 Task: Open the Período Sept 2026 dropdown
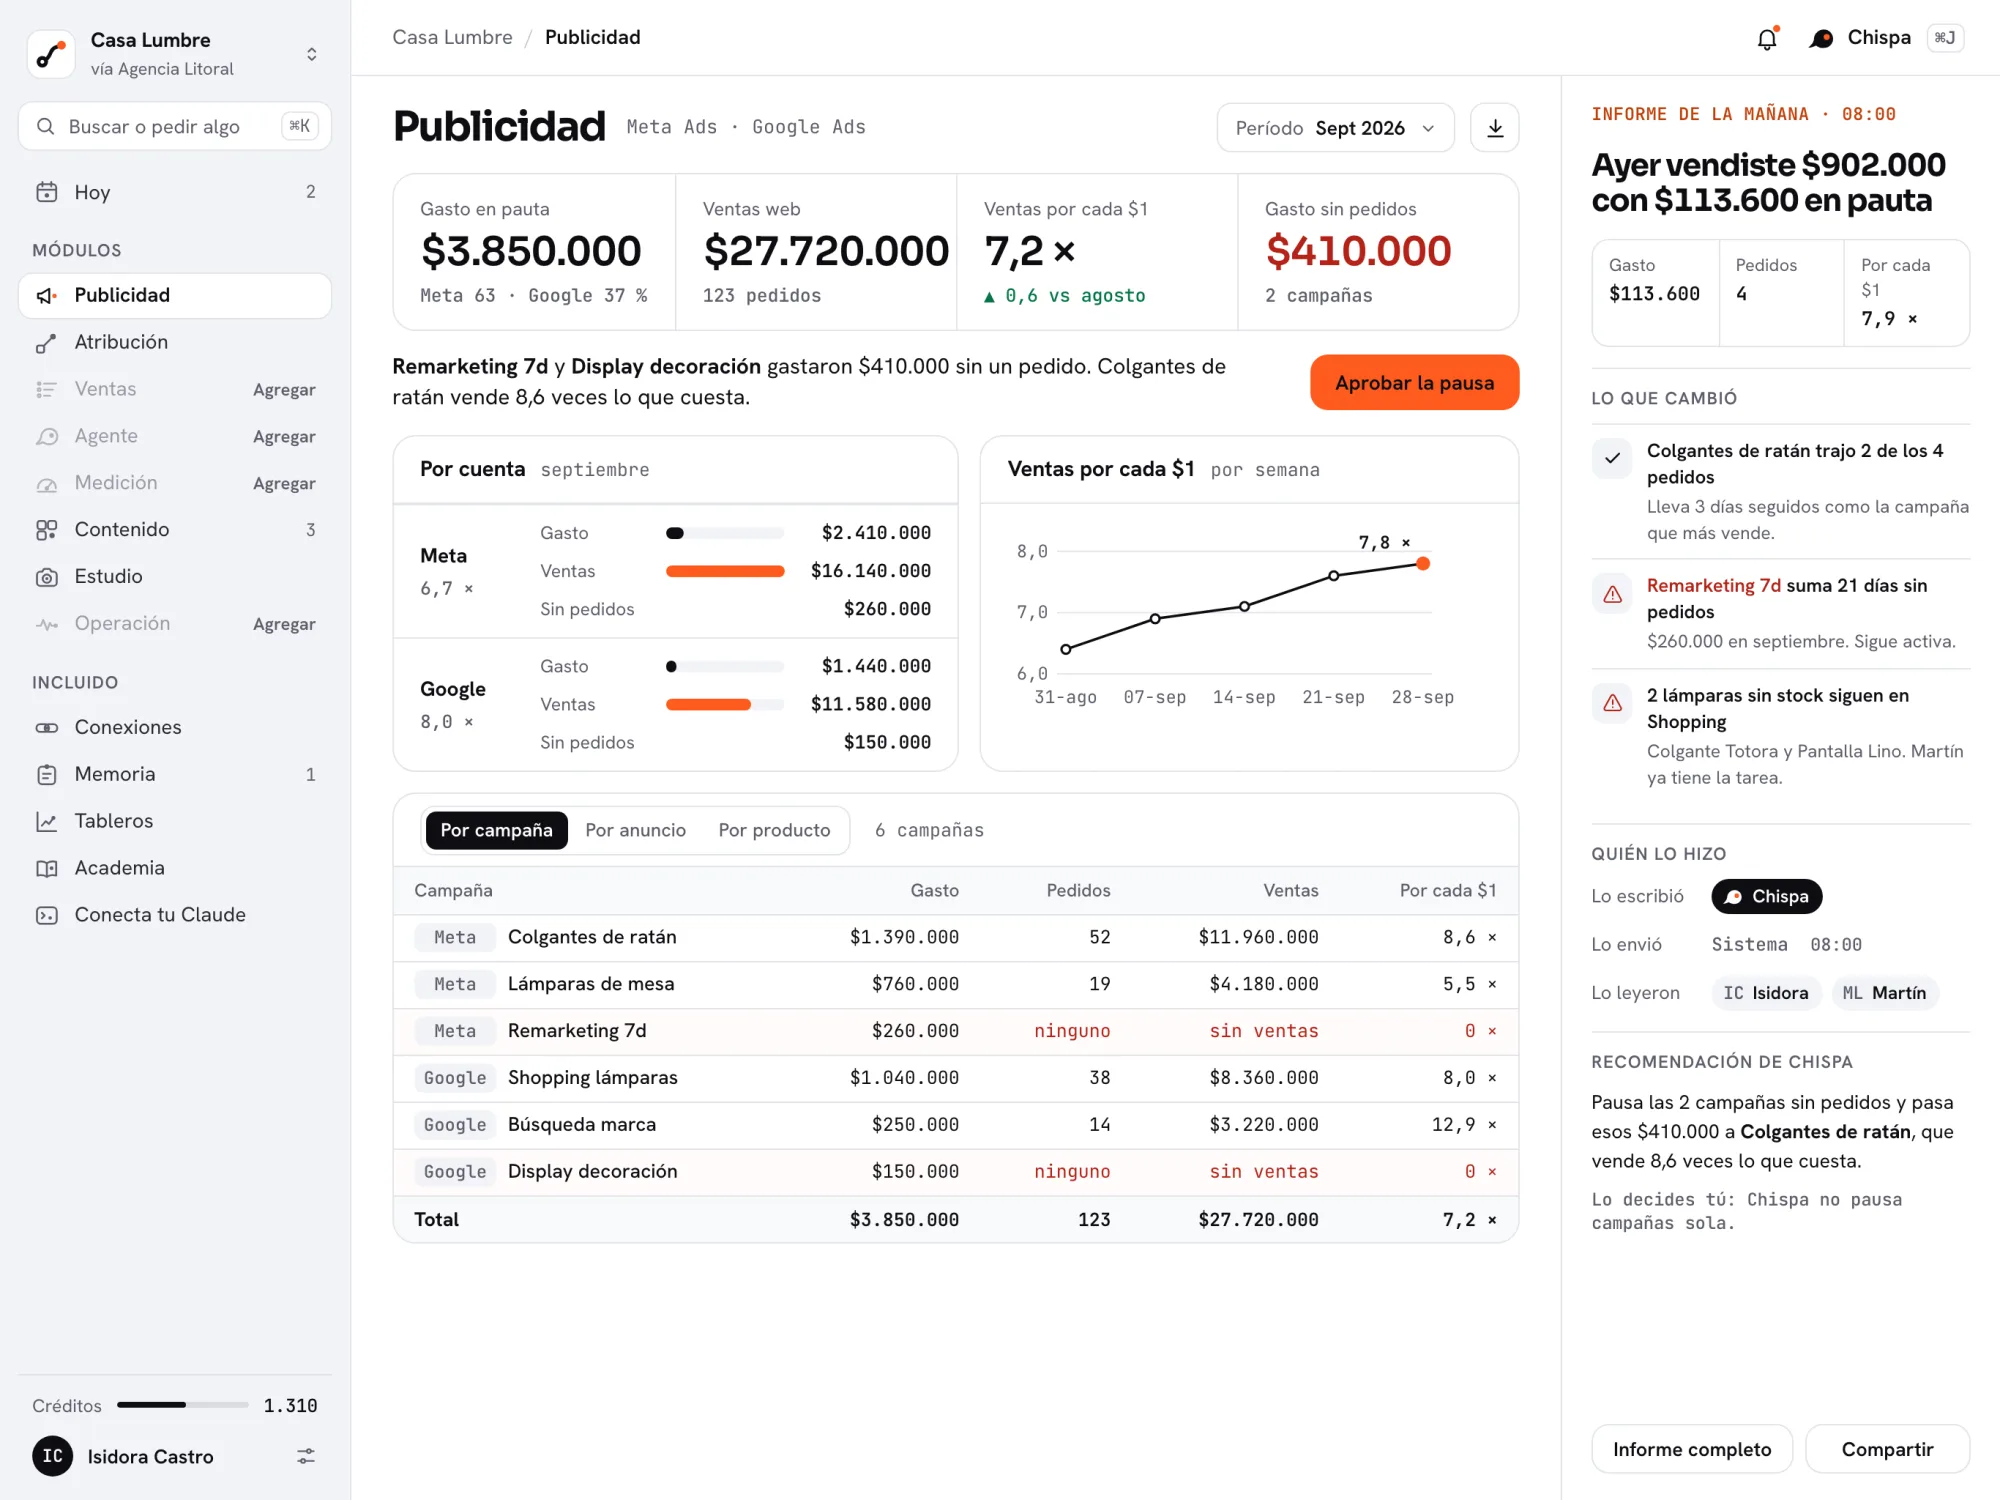point(1335,128)
